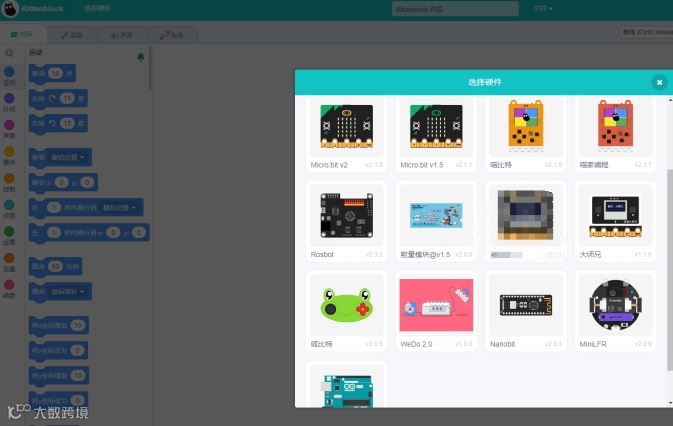Choose the red 喵家编程 console card
This screenshot has height=426, width=673.
point(615,133)
